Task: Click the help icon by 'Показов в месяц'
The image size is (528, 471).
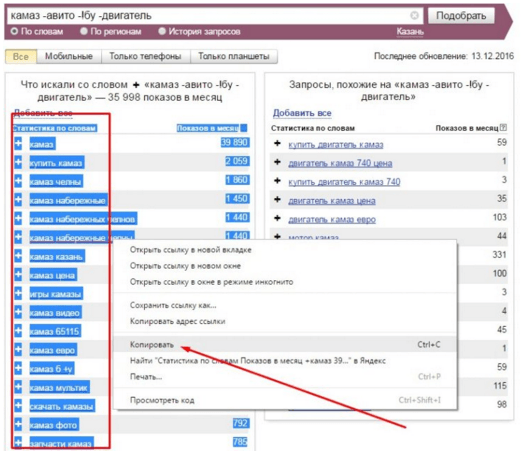Action: click(x=503, y=128)
